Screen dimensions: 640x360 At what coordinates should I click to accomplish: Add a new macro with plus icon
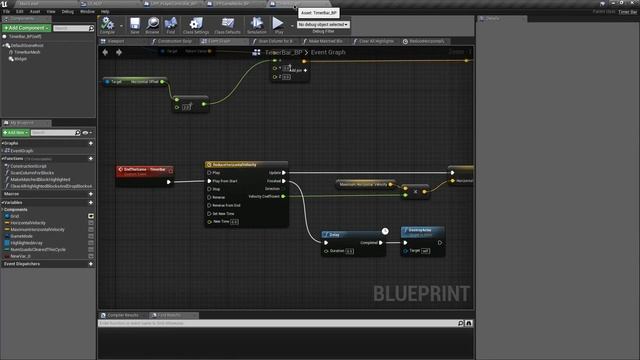point(91,194)
